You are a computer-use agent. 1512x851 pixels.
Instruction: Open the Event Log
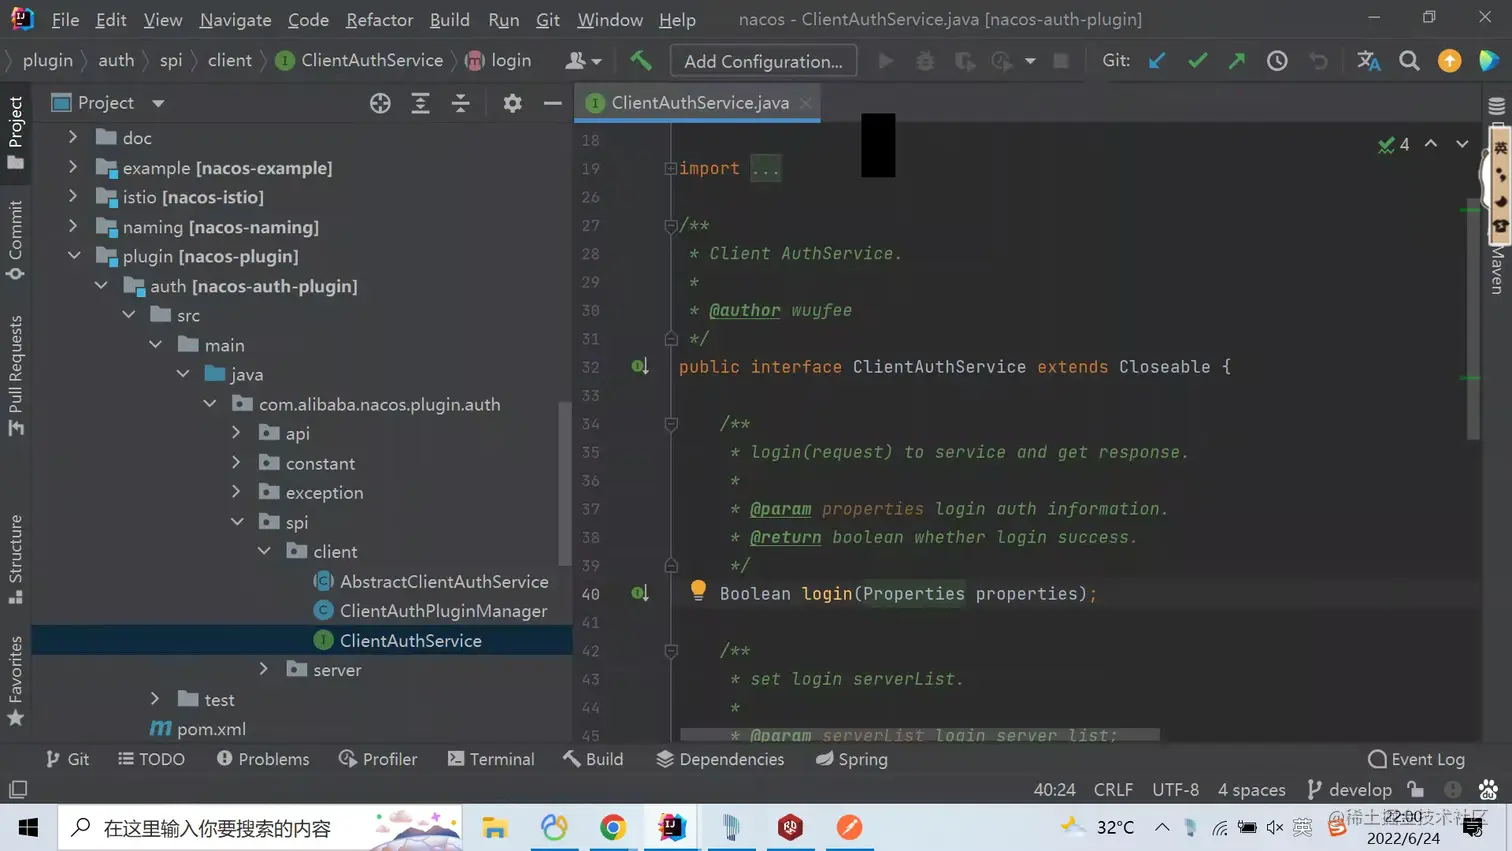click(1416, 759)
